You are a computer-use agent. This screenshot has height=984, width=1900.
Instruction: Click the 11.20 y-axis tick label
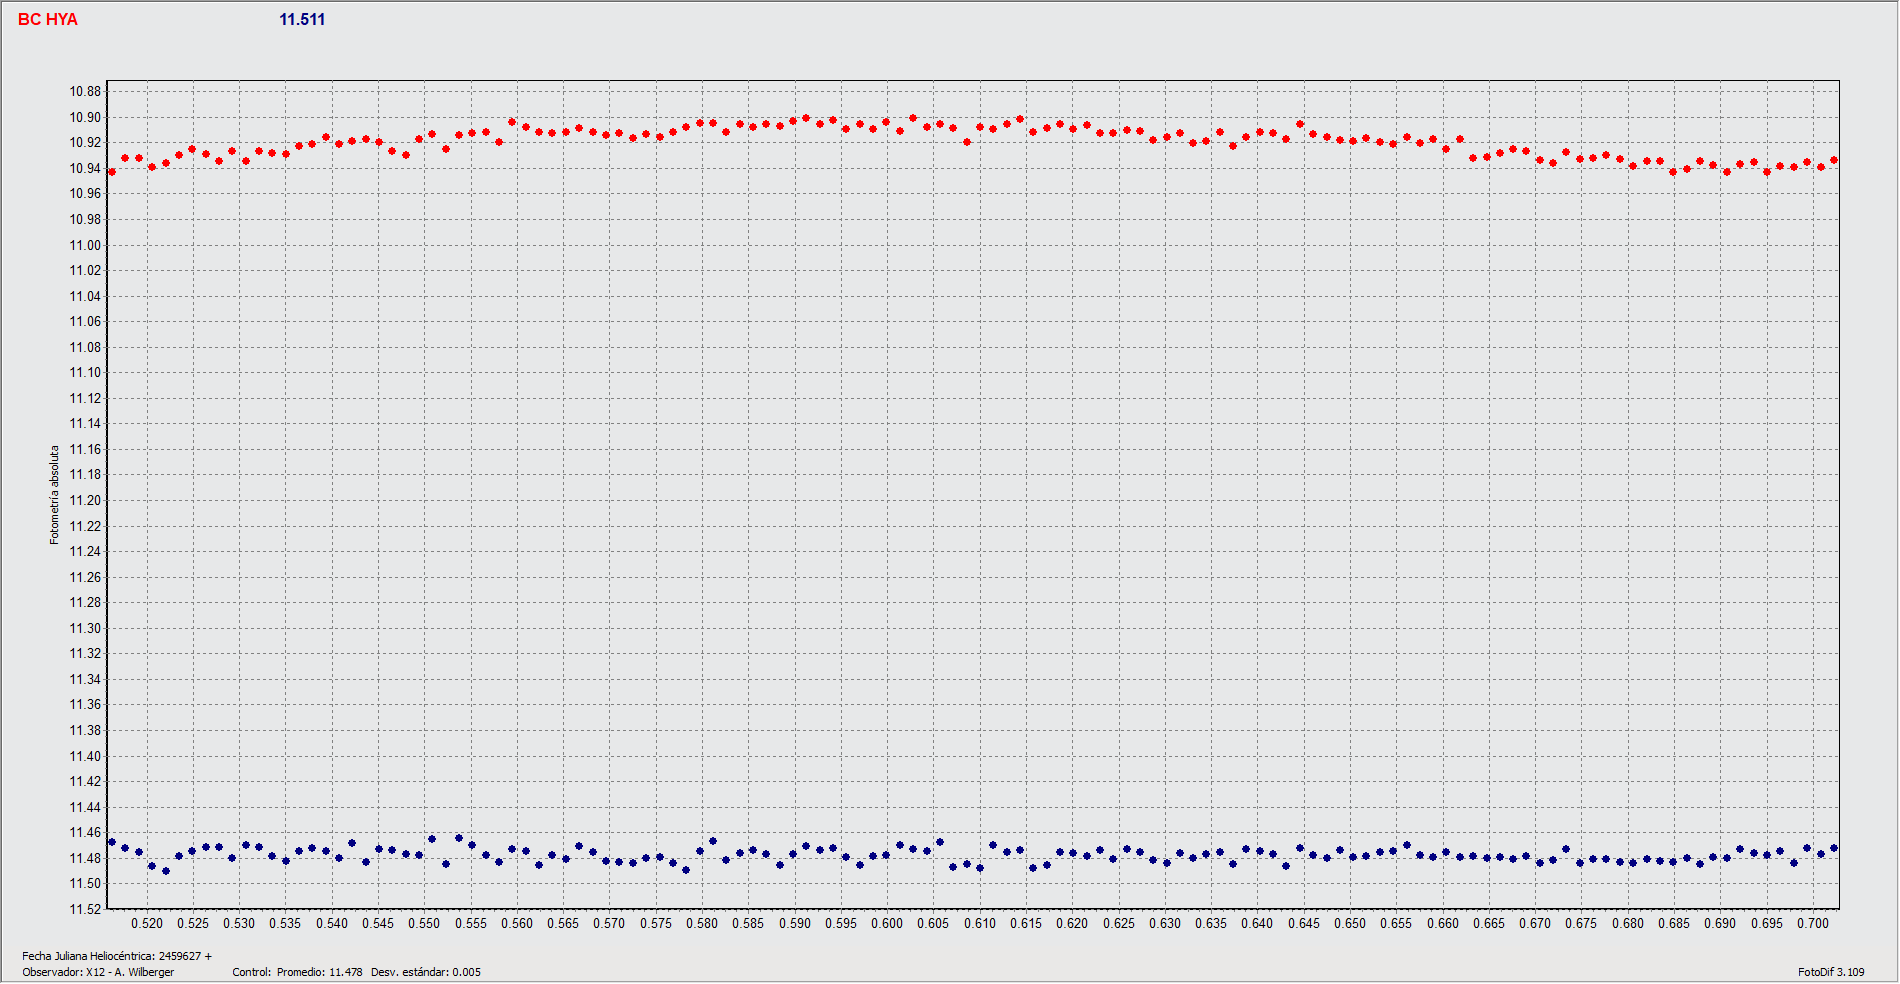coord(85,501)
